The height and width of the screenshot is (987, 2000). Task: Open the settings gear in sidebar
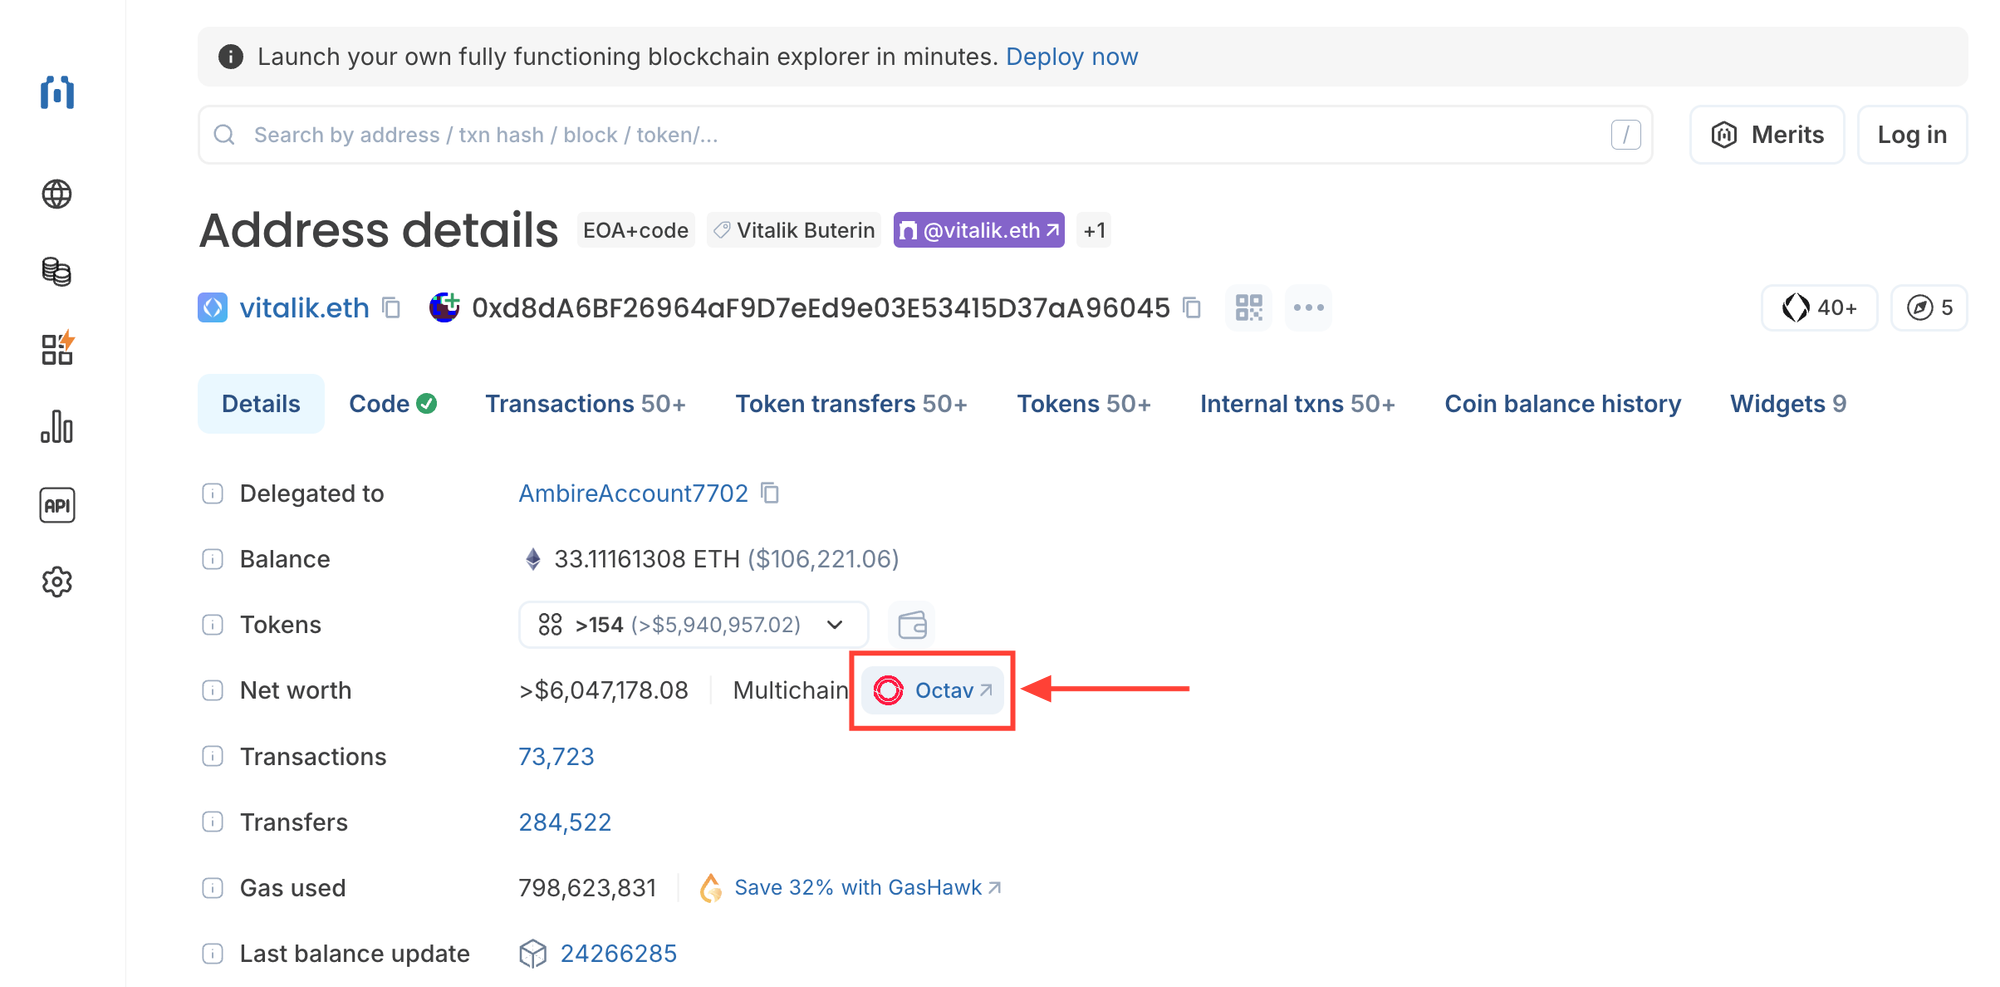(57, 581)
